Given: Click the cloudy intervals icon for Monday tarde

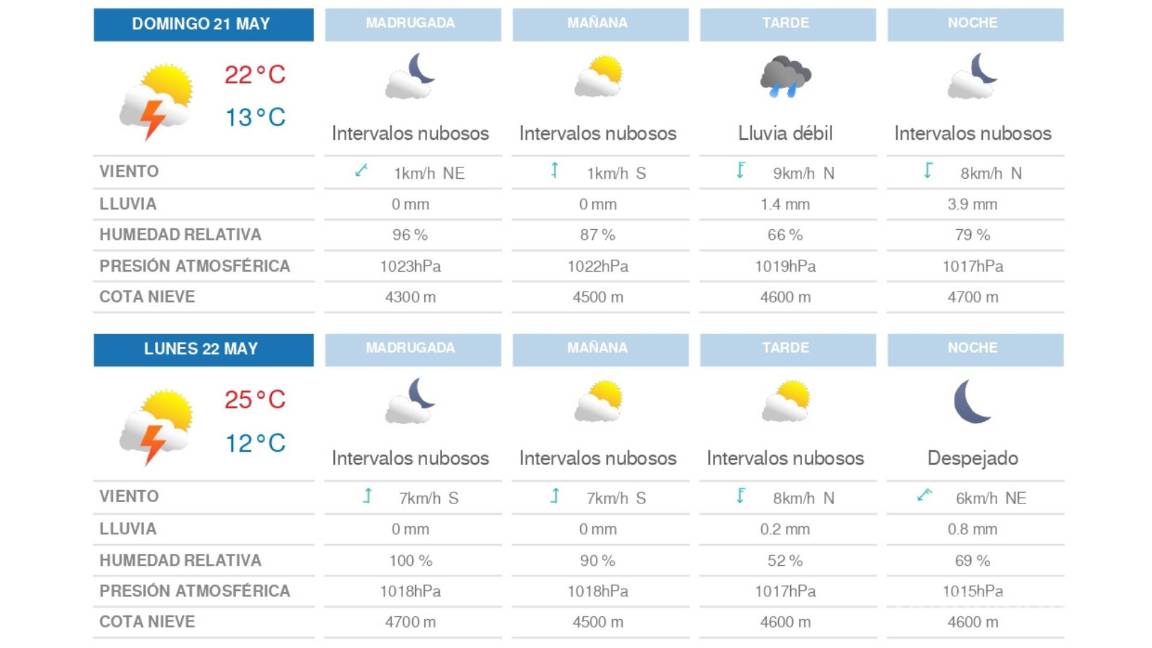Looking at the screenshot, I should [x=787, y=403].
